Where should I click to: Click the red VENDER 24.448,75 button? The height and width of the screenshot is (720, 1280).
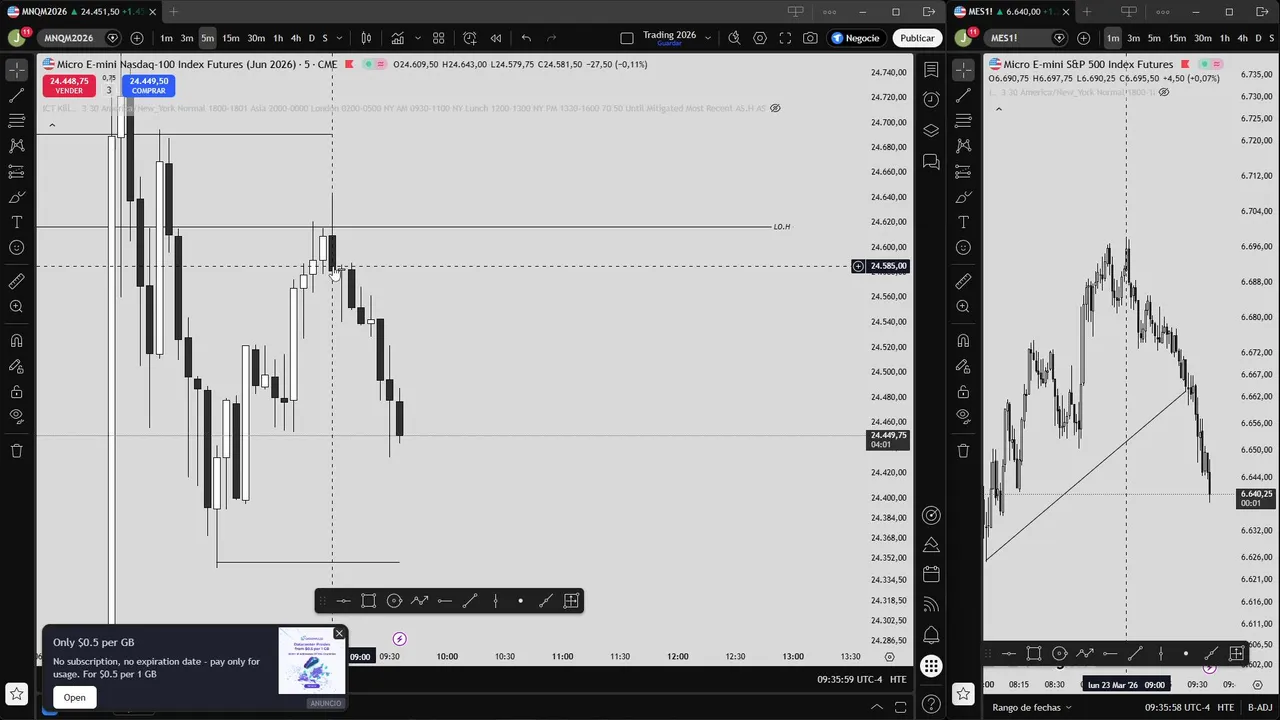coord(69,85)
